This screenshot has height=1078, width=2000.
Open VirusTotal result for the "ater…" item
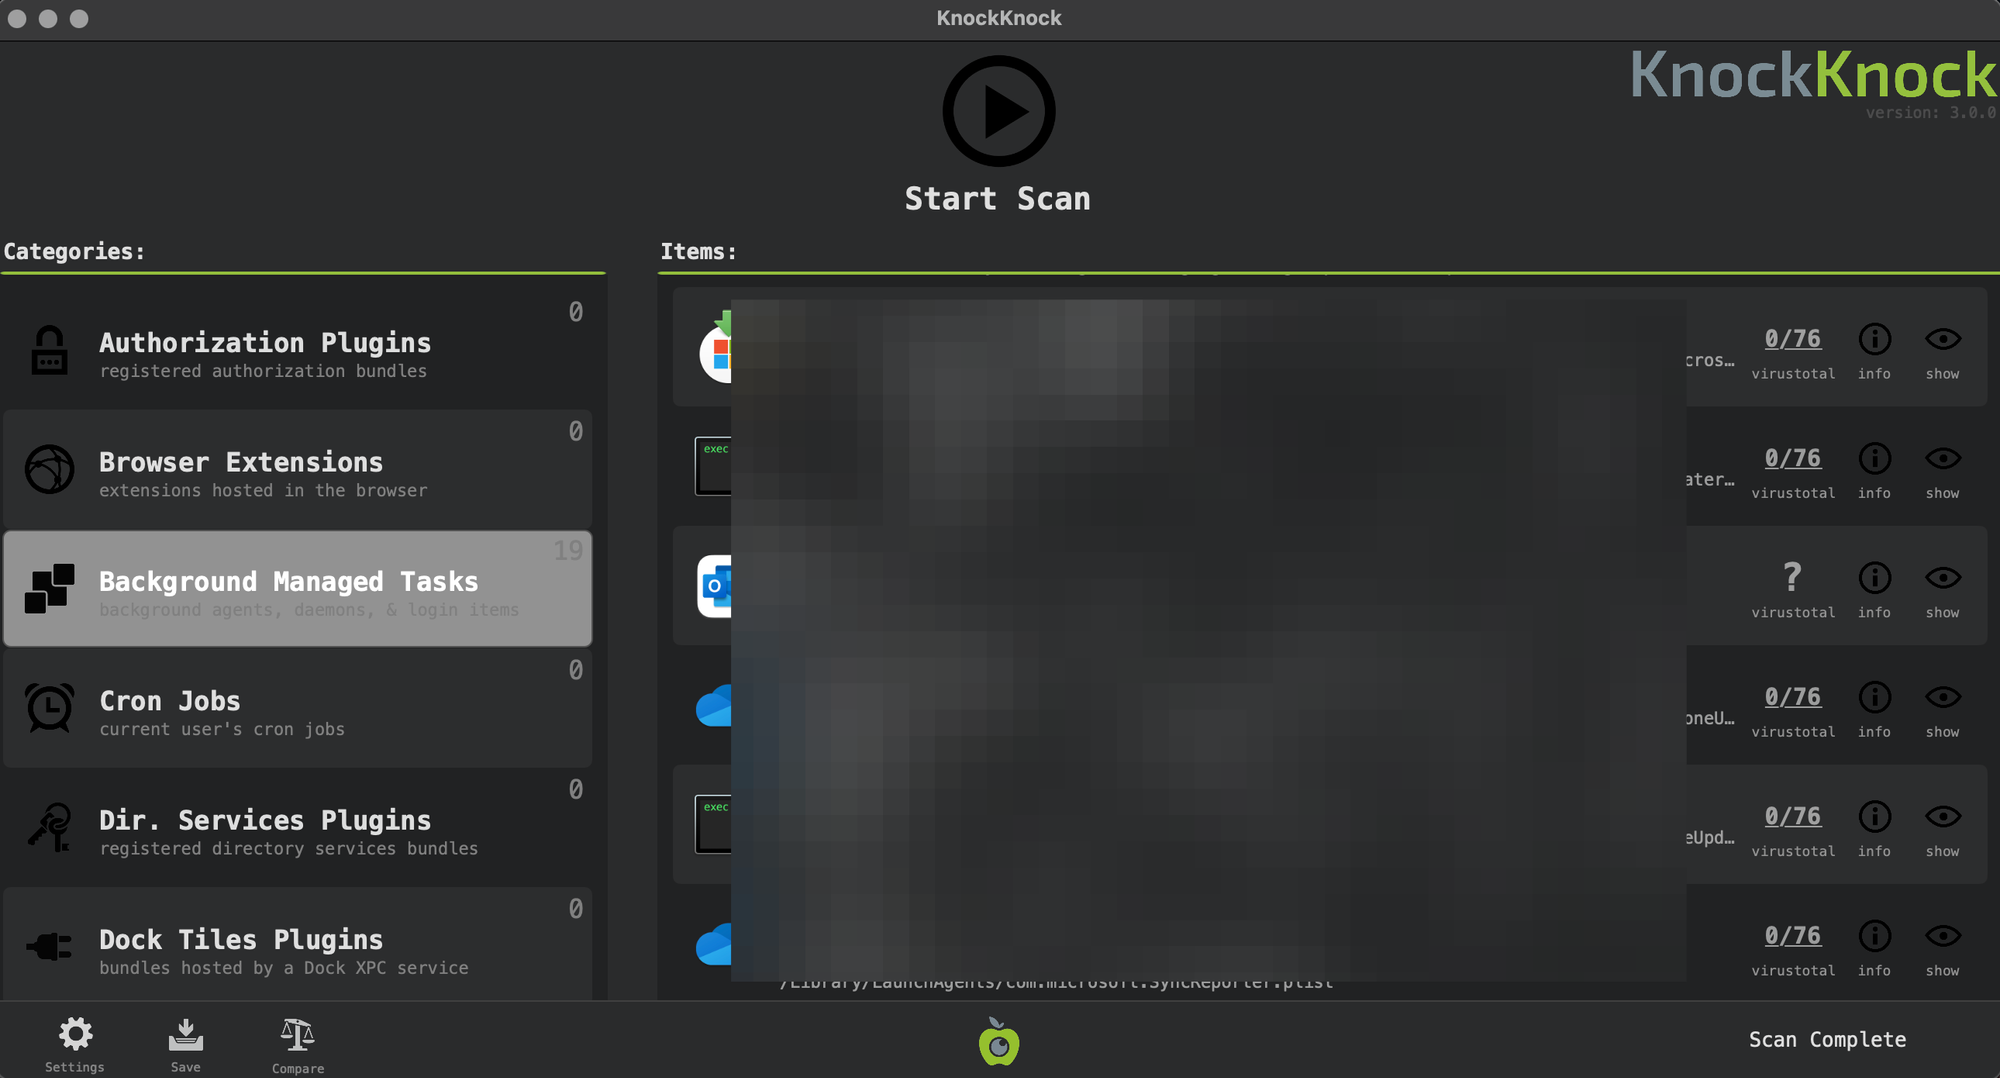click(1793, 458)
